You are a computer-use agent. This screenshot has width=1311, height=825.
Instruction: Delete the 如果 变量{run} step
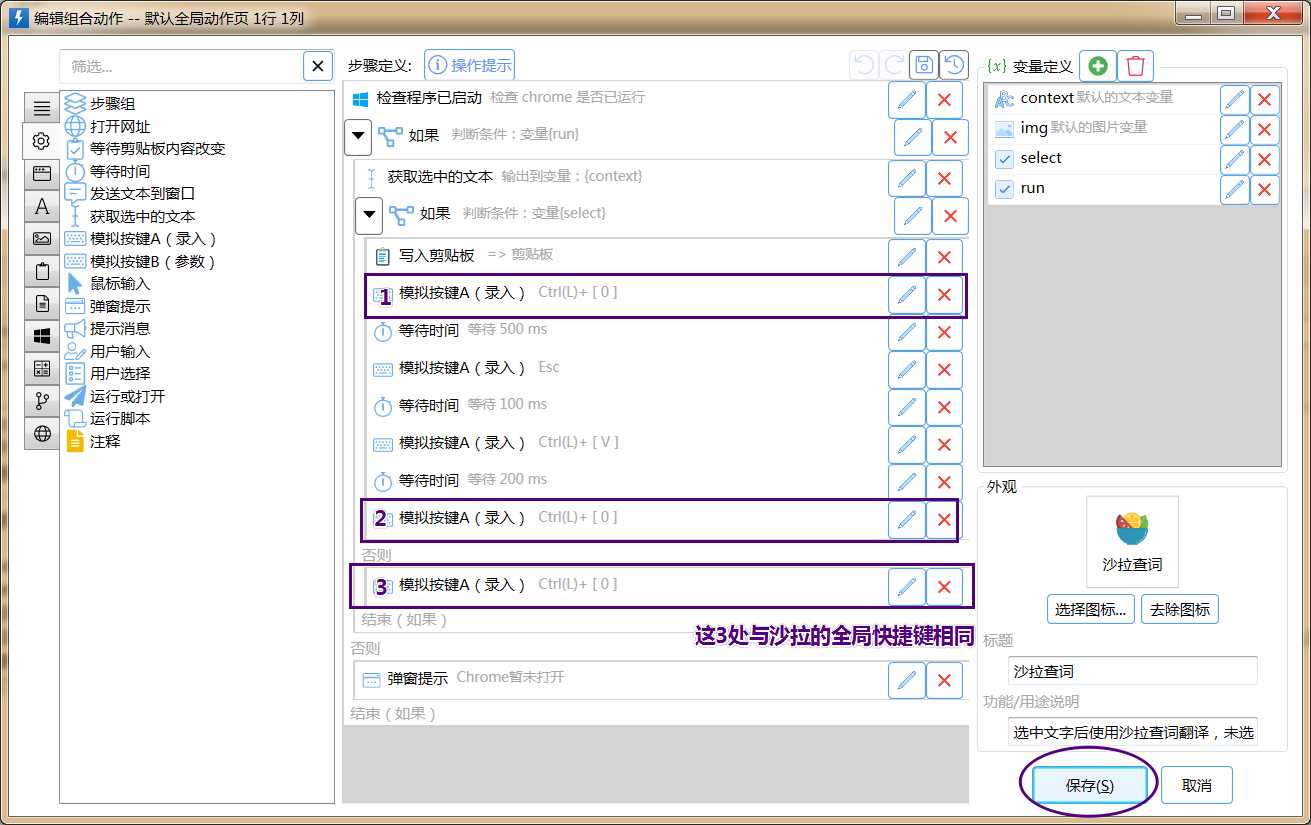[x=950, y=138]
